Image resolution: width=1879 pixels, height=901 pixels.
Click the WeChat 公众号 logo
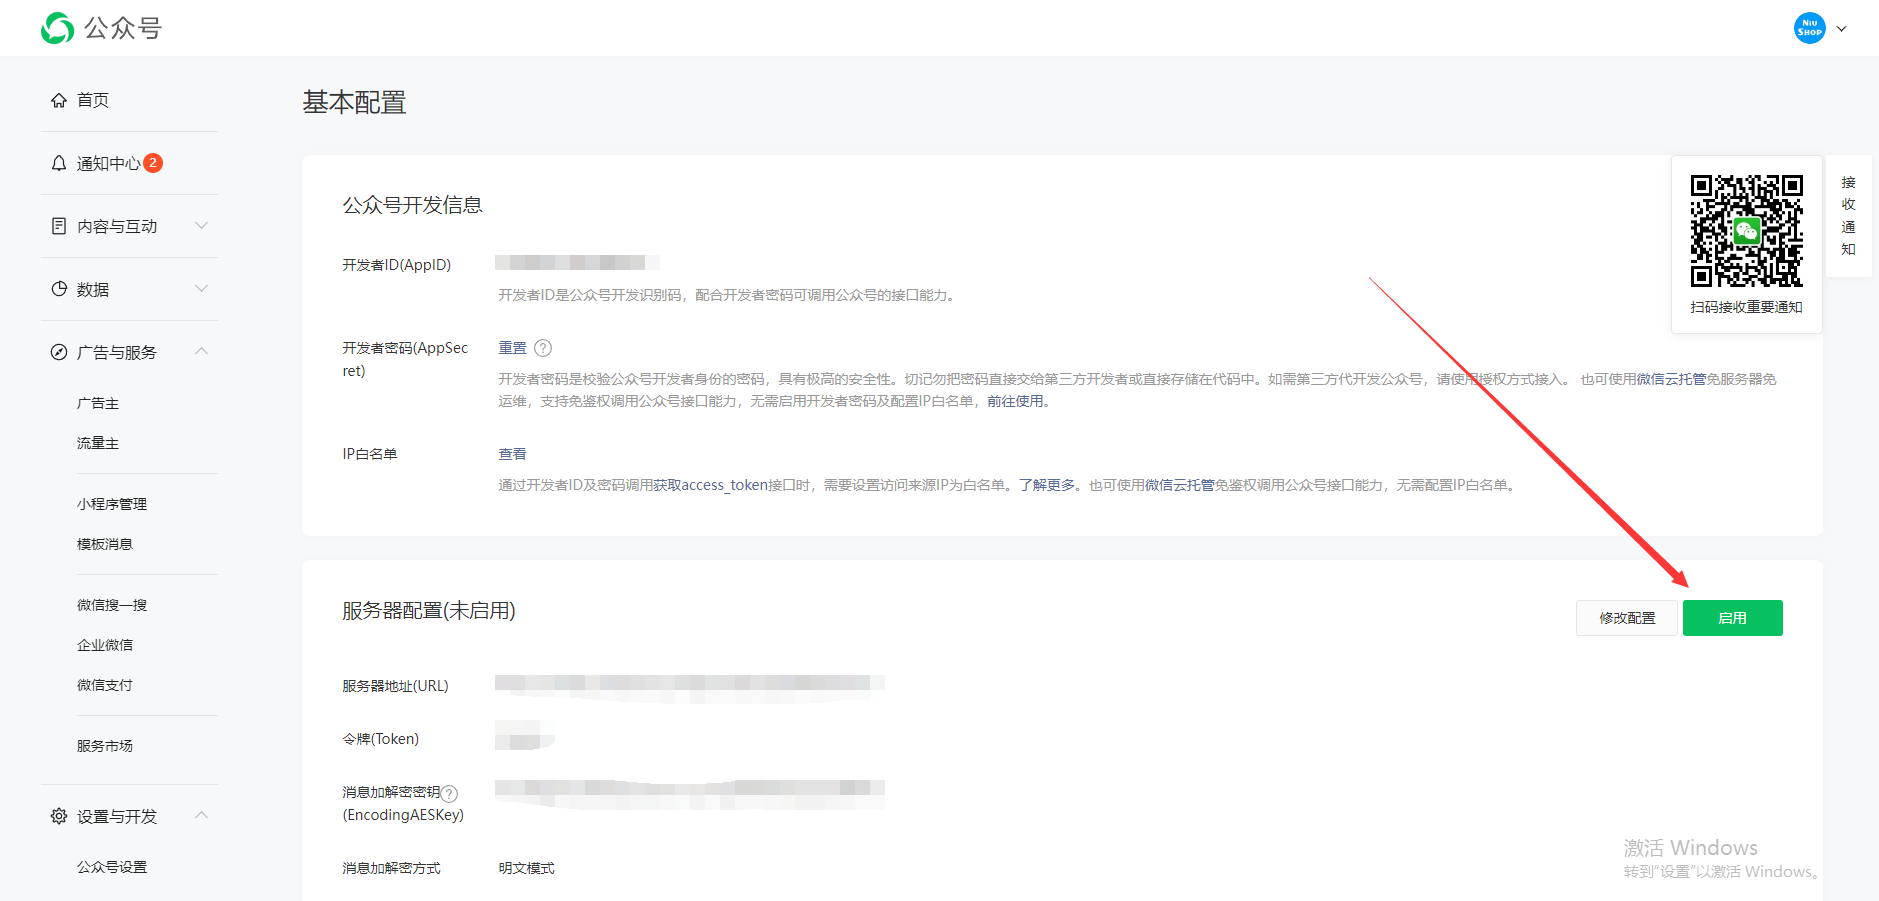[x=58, y=28]
